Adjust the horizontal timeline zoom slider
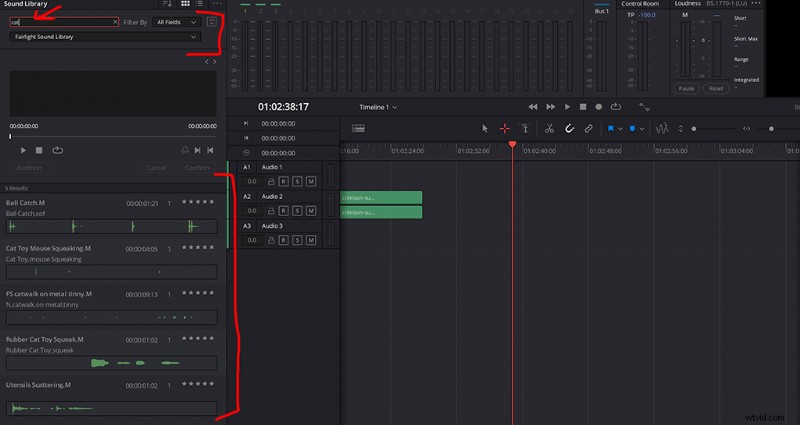Viewport: 800px width, 425px height. pos(771,129)
